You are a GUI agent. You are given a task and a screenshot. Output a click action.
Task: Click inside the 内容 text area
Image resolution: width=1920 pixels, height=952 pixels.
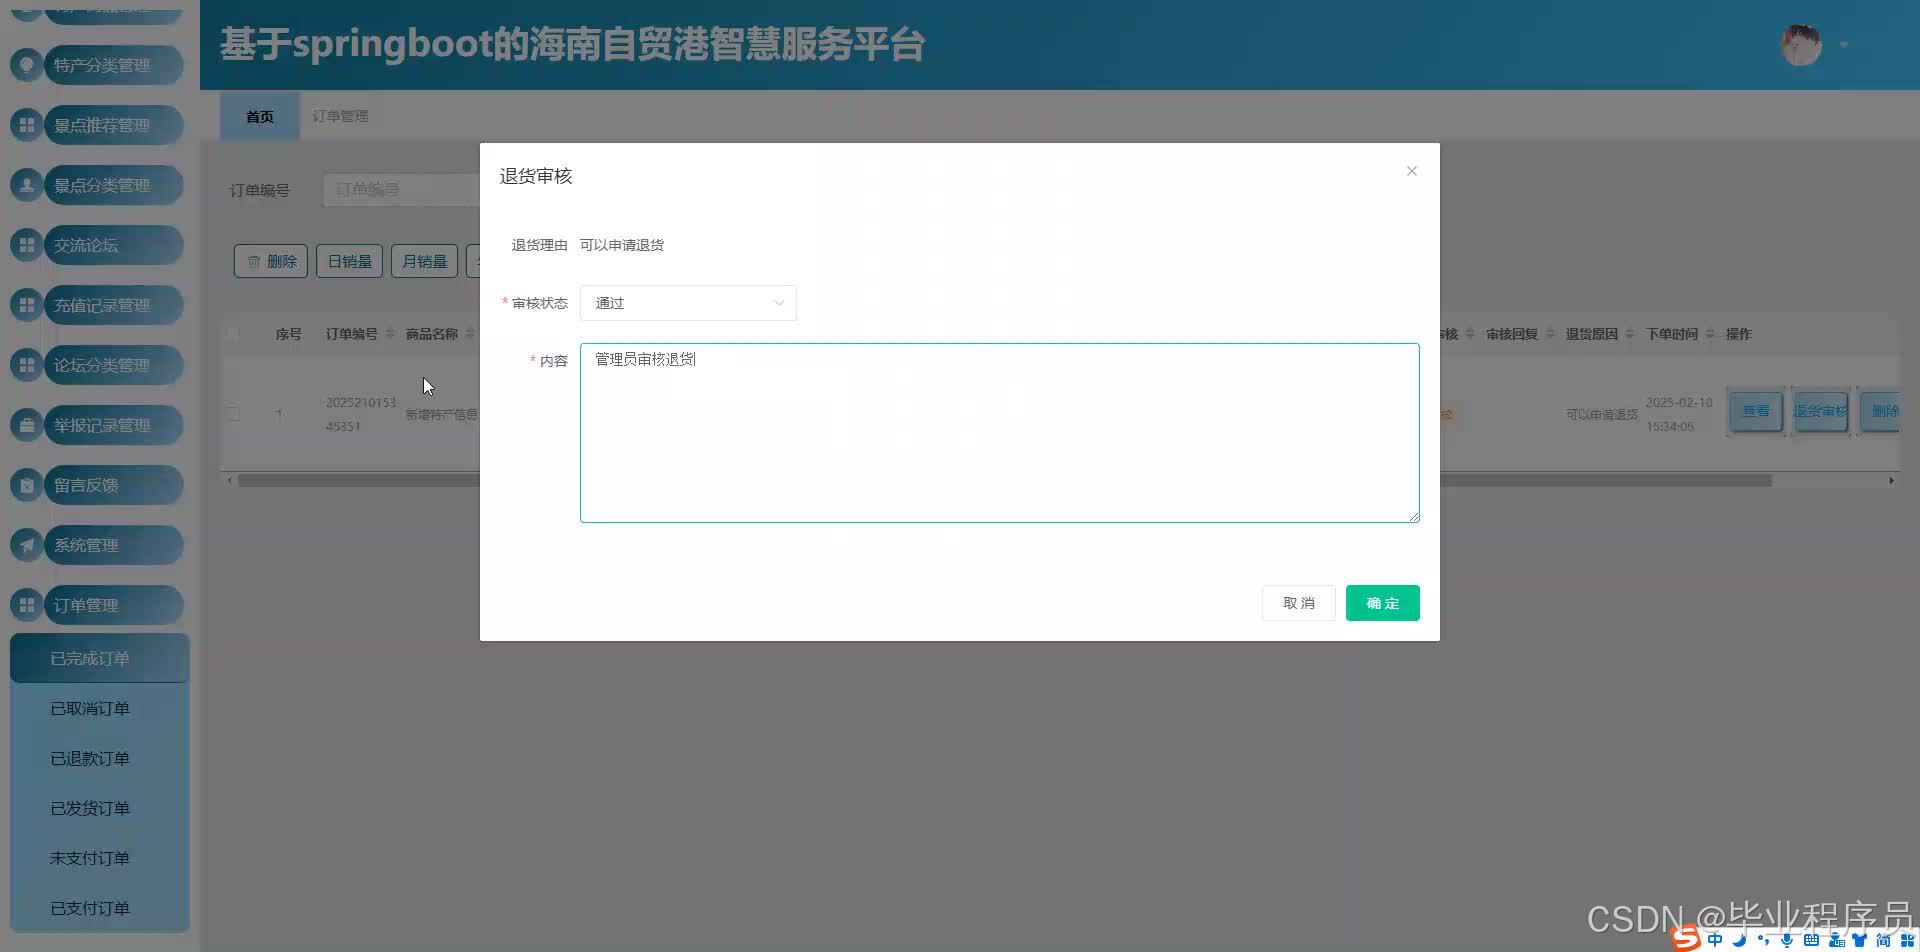(999, 433)
